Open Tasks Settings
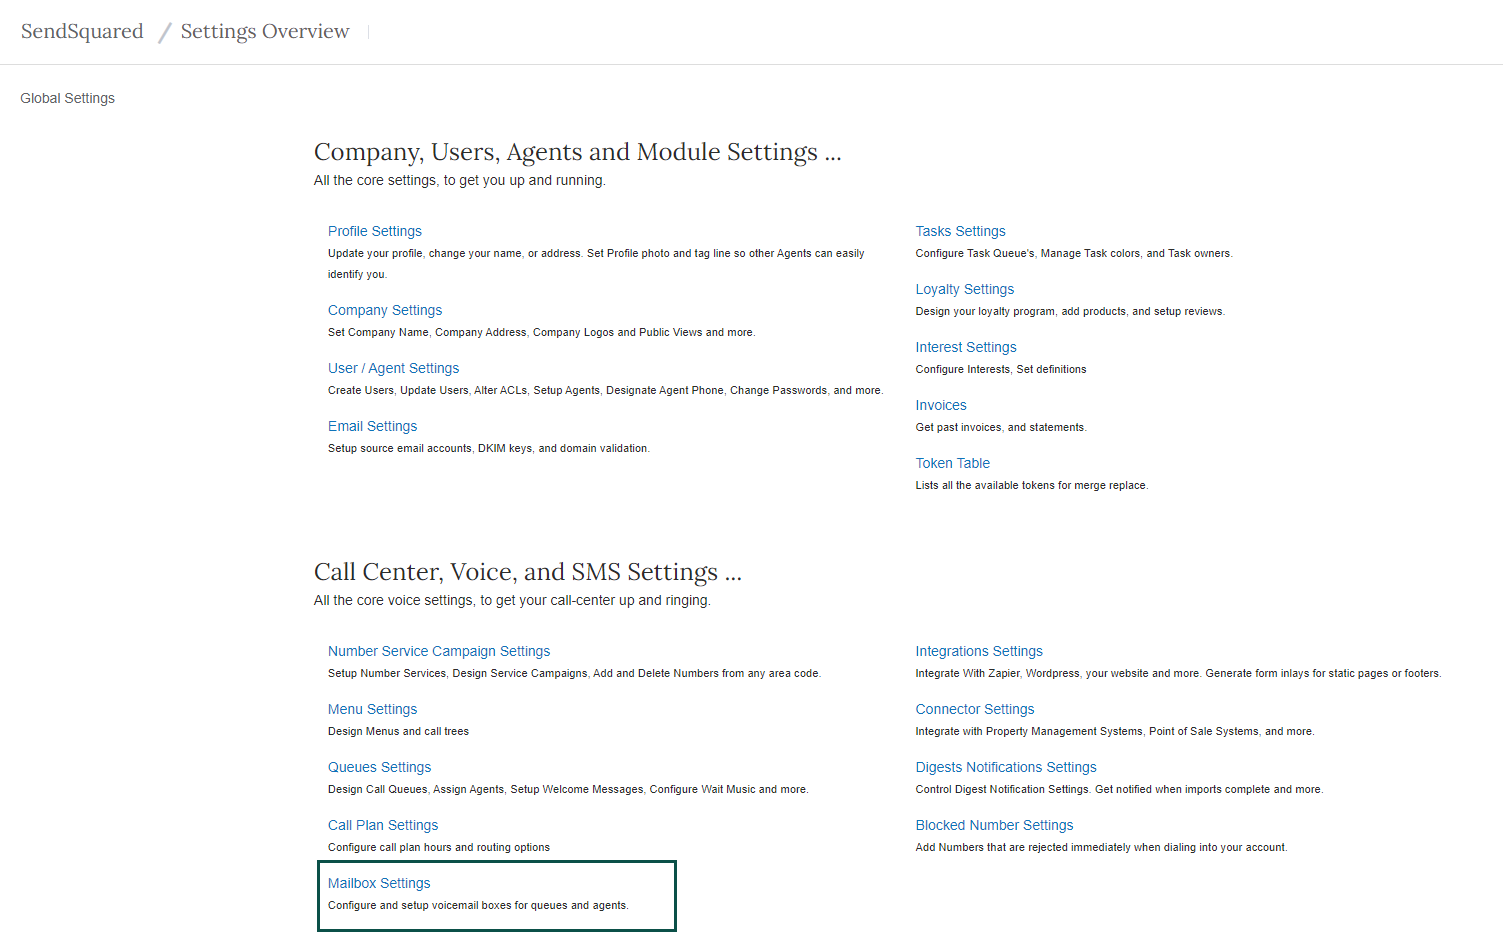The width and height of the screenshot is (1503, 943). coord(960,231)
